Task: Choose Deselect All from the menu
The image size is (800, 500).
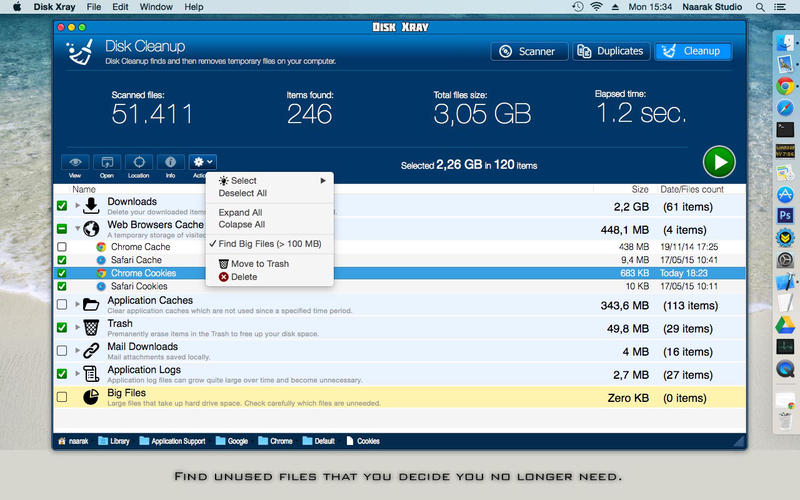Action: [x=269, y=193]
